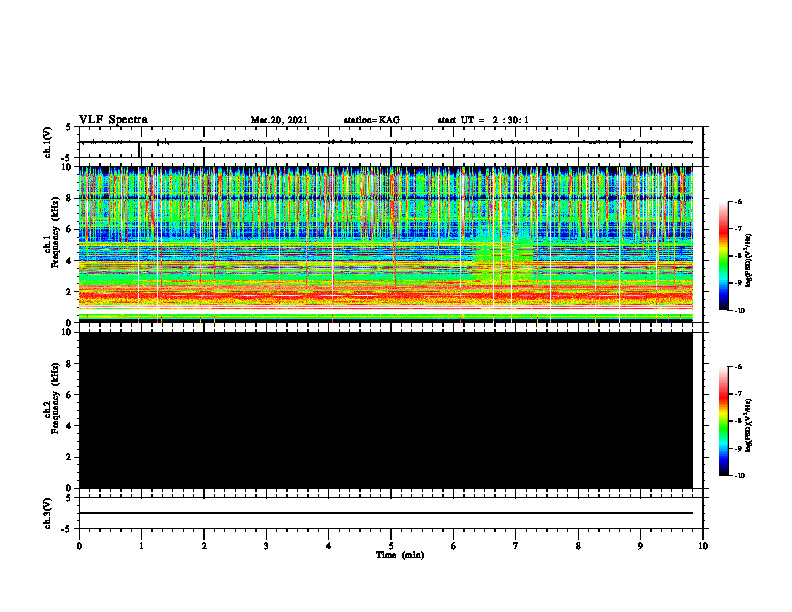Screen dimensions: 792x612
Task: Click time axis tick label "9"
Action: 640,546
